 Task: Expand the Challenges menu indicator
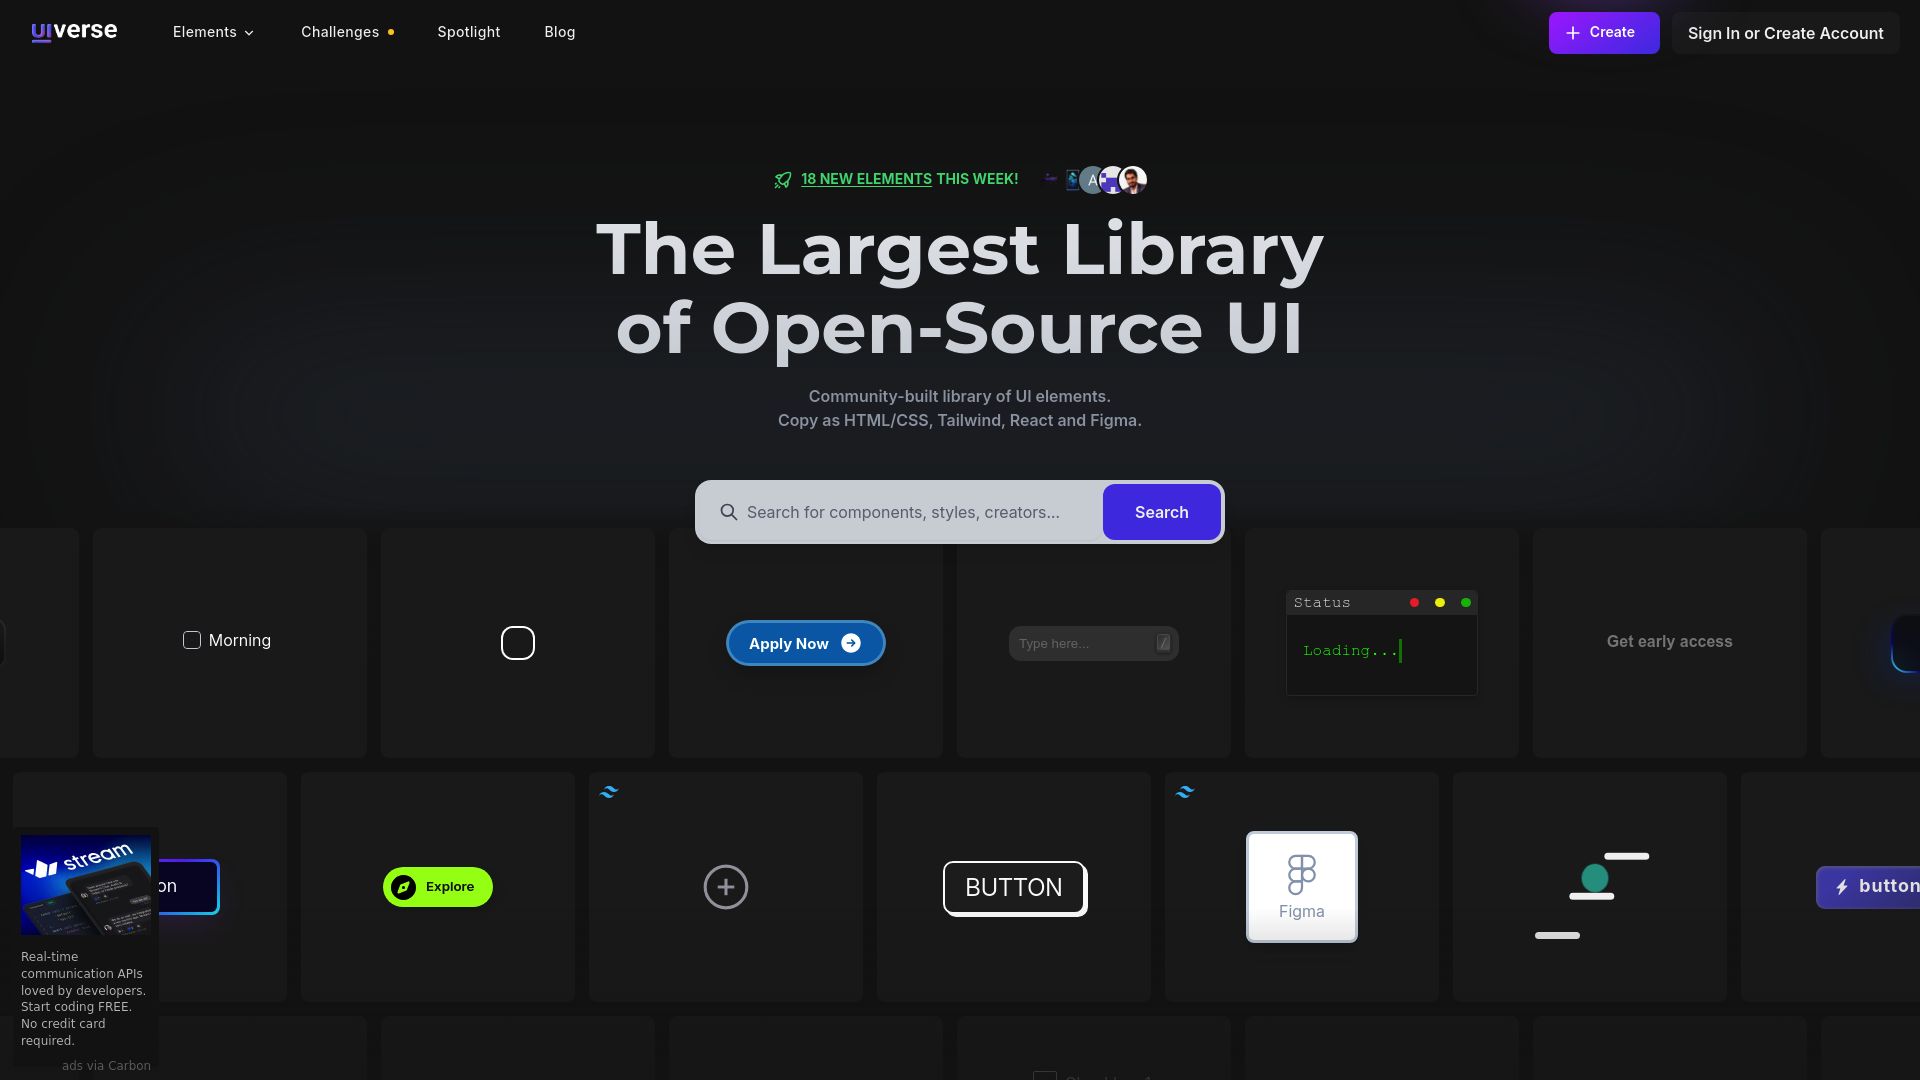(x=392, y=33)
